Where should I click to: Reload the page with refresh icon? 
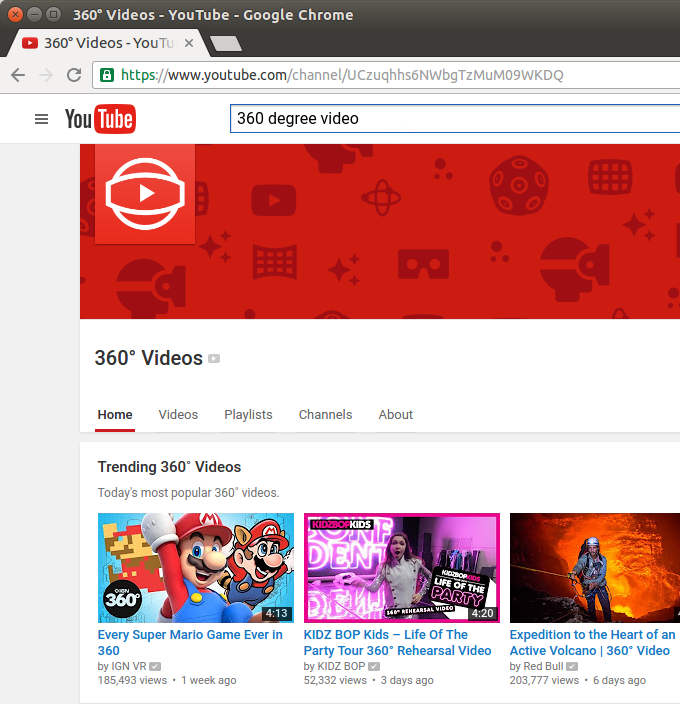pyautogui.click(x=74, y=75)
